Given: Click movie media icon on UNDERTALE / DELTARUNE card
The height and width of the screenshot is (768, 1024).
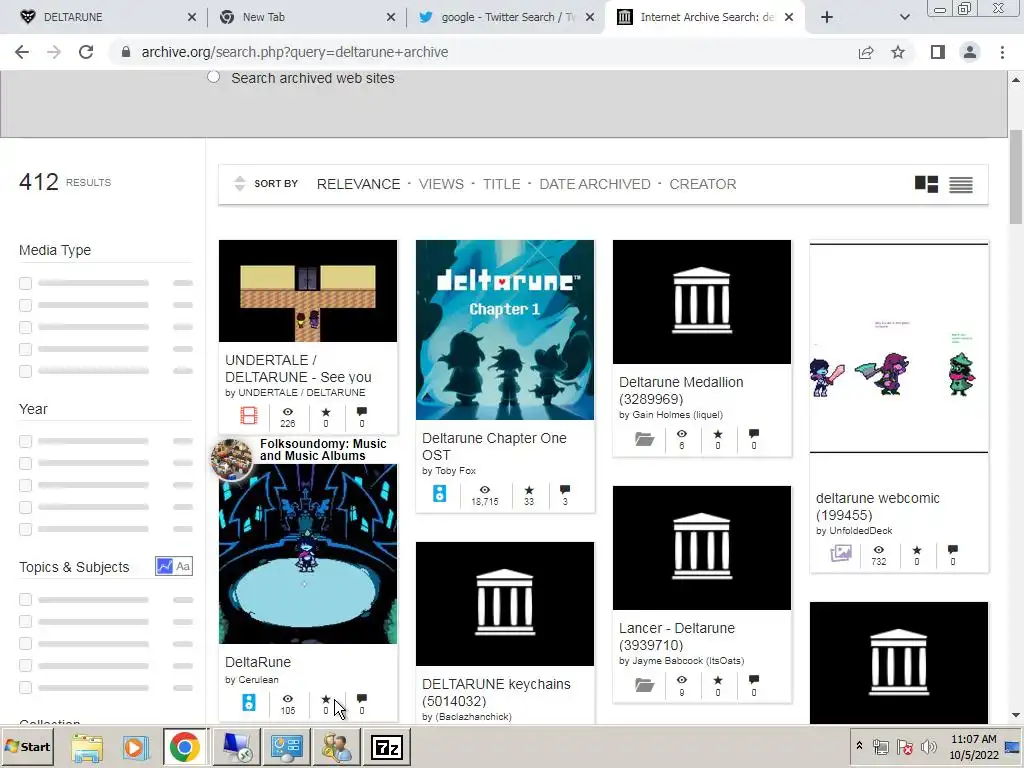Looking at the screenshot, I should click(x=249, y=415).
